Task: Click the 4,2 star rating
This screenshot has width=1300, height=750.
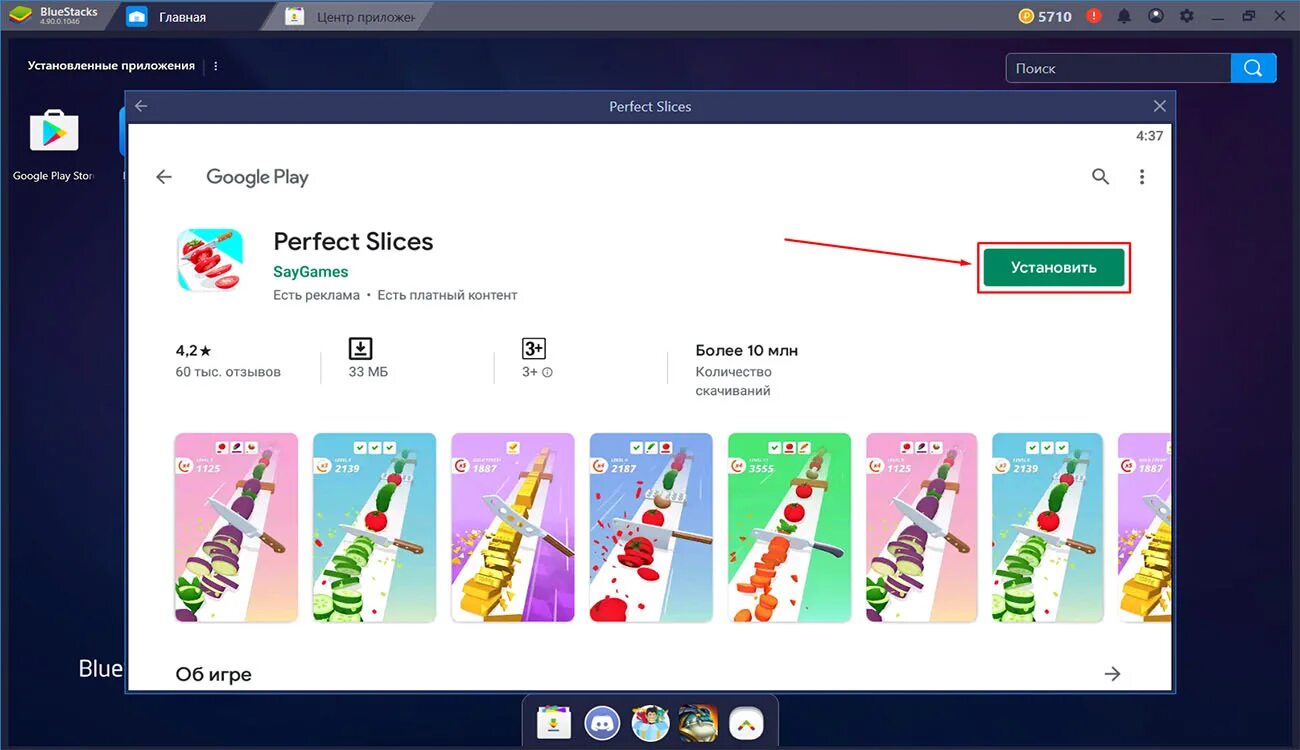Action: pyautogui.click(x=194, y=350)
